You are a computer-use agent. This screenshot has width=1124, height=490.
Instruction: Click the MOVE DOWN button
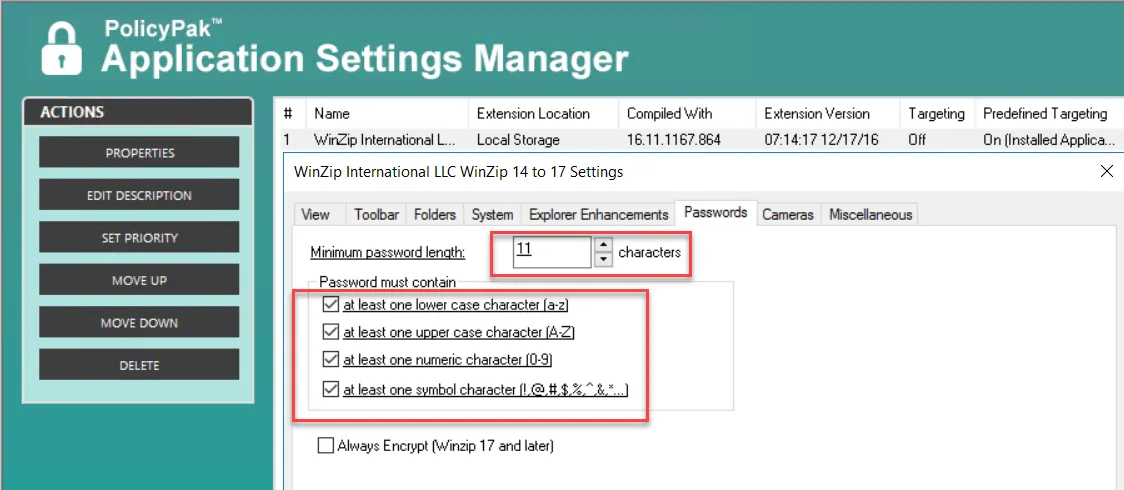[140, 323]
